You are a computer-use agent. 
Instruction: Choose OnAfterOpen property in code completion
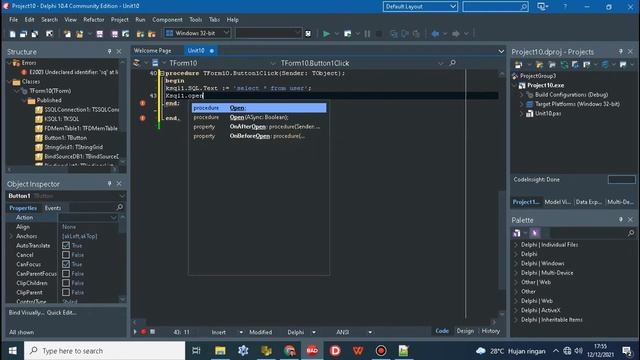259,127
